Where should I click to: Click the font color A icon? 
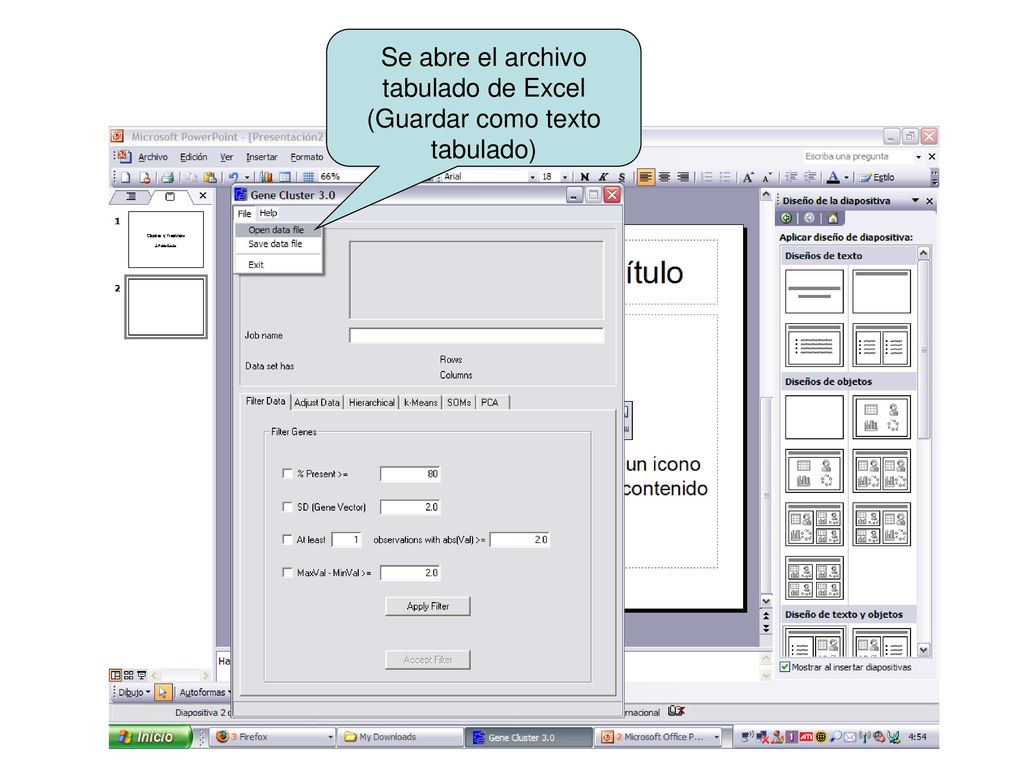click(x=833, y=177)
